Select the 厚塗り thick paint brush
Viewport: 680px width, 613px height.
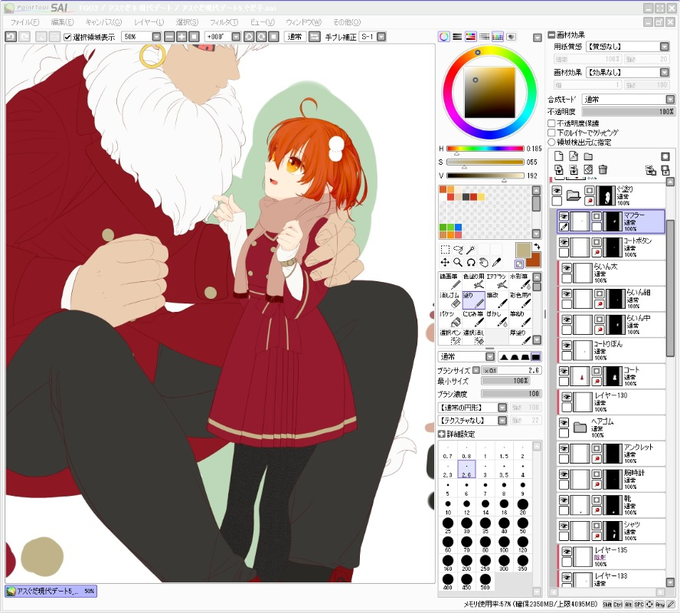(x=520, y=337)
